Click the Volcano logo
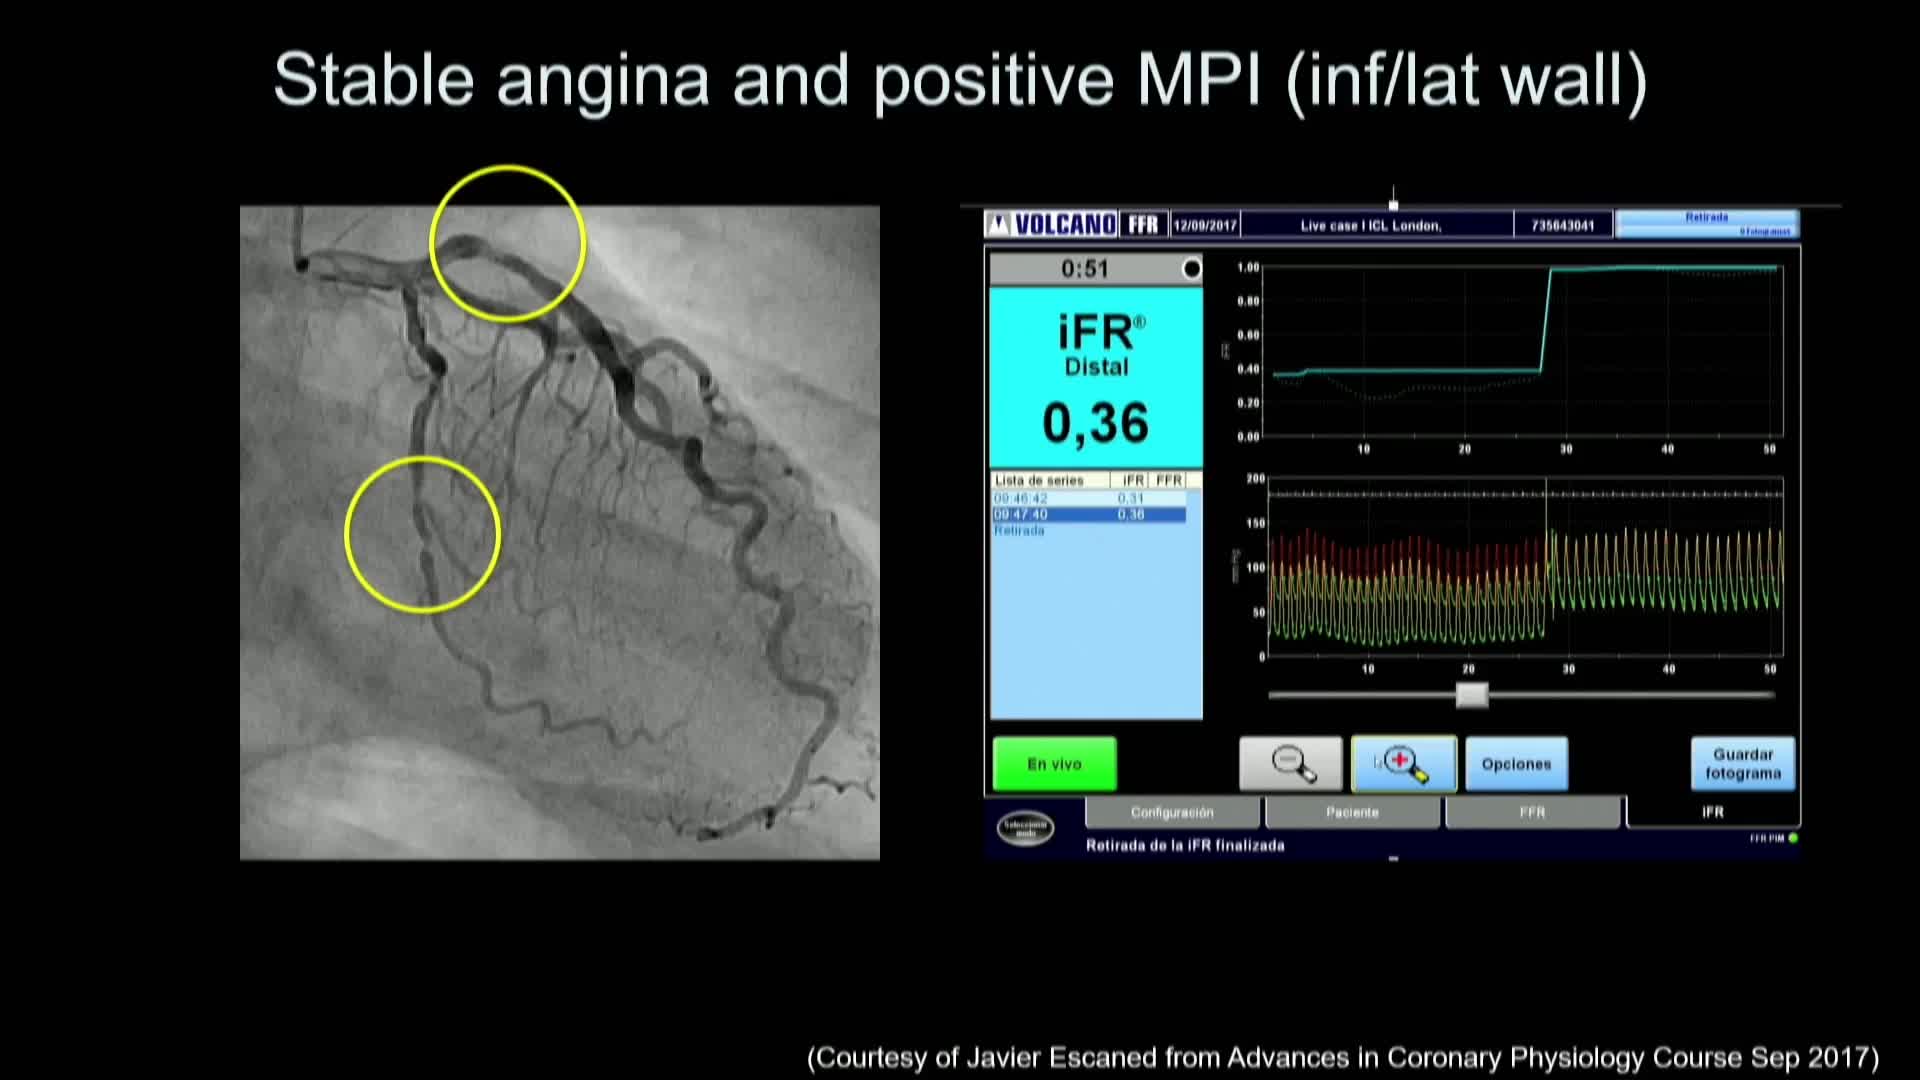Screen dimensions: 1920x1080 coord(1052,225)
